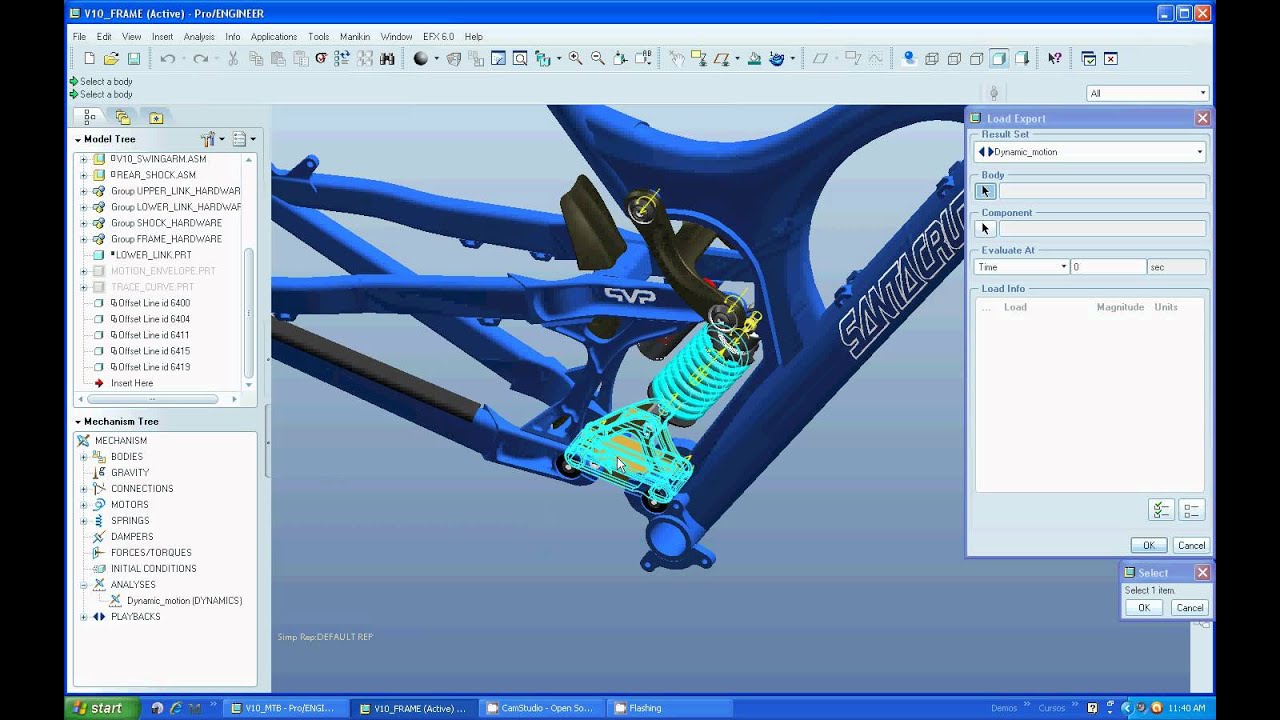Click the zoom window magnifier icon
Screen dimensions: 1280x720
[x=520, y=59]
